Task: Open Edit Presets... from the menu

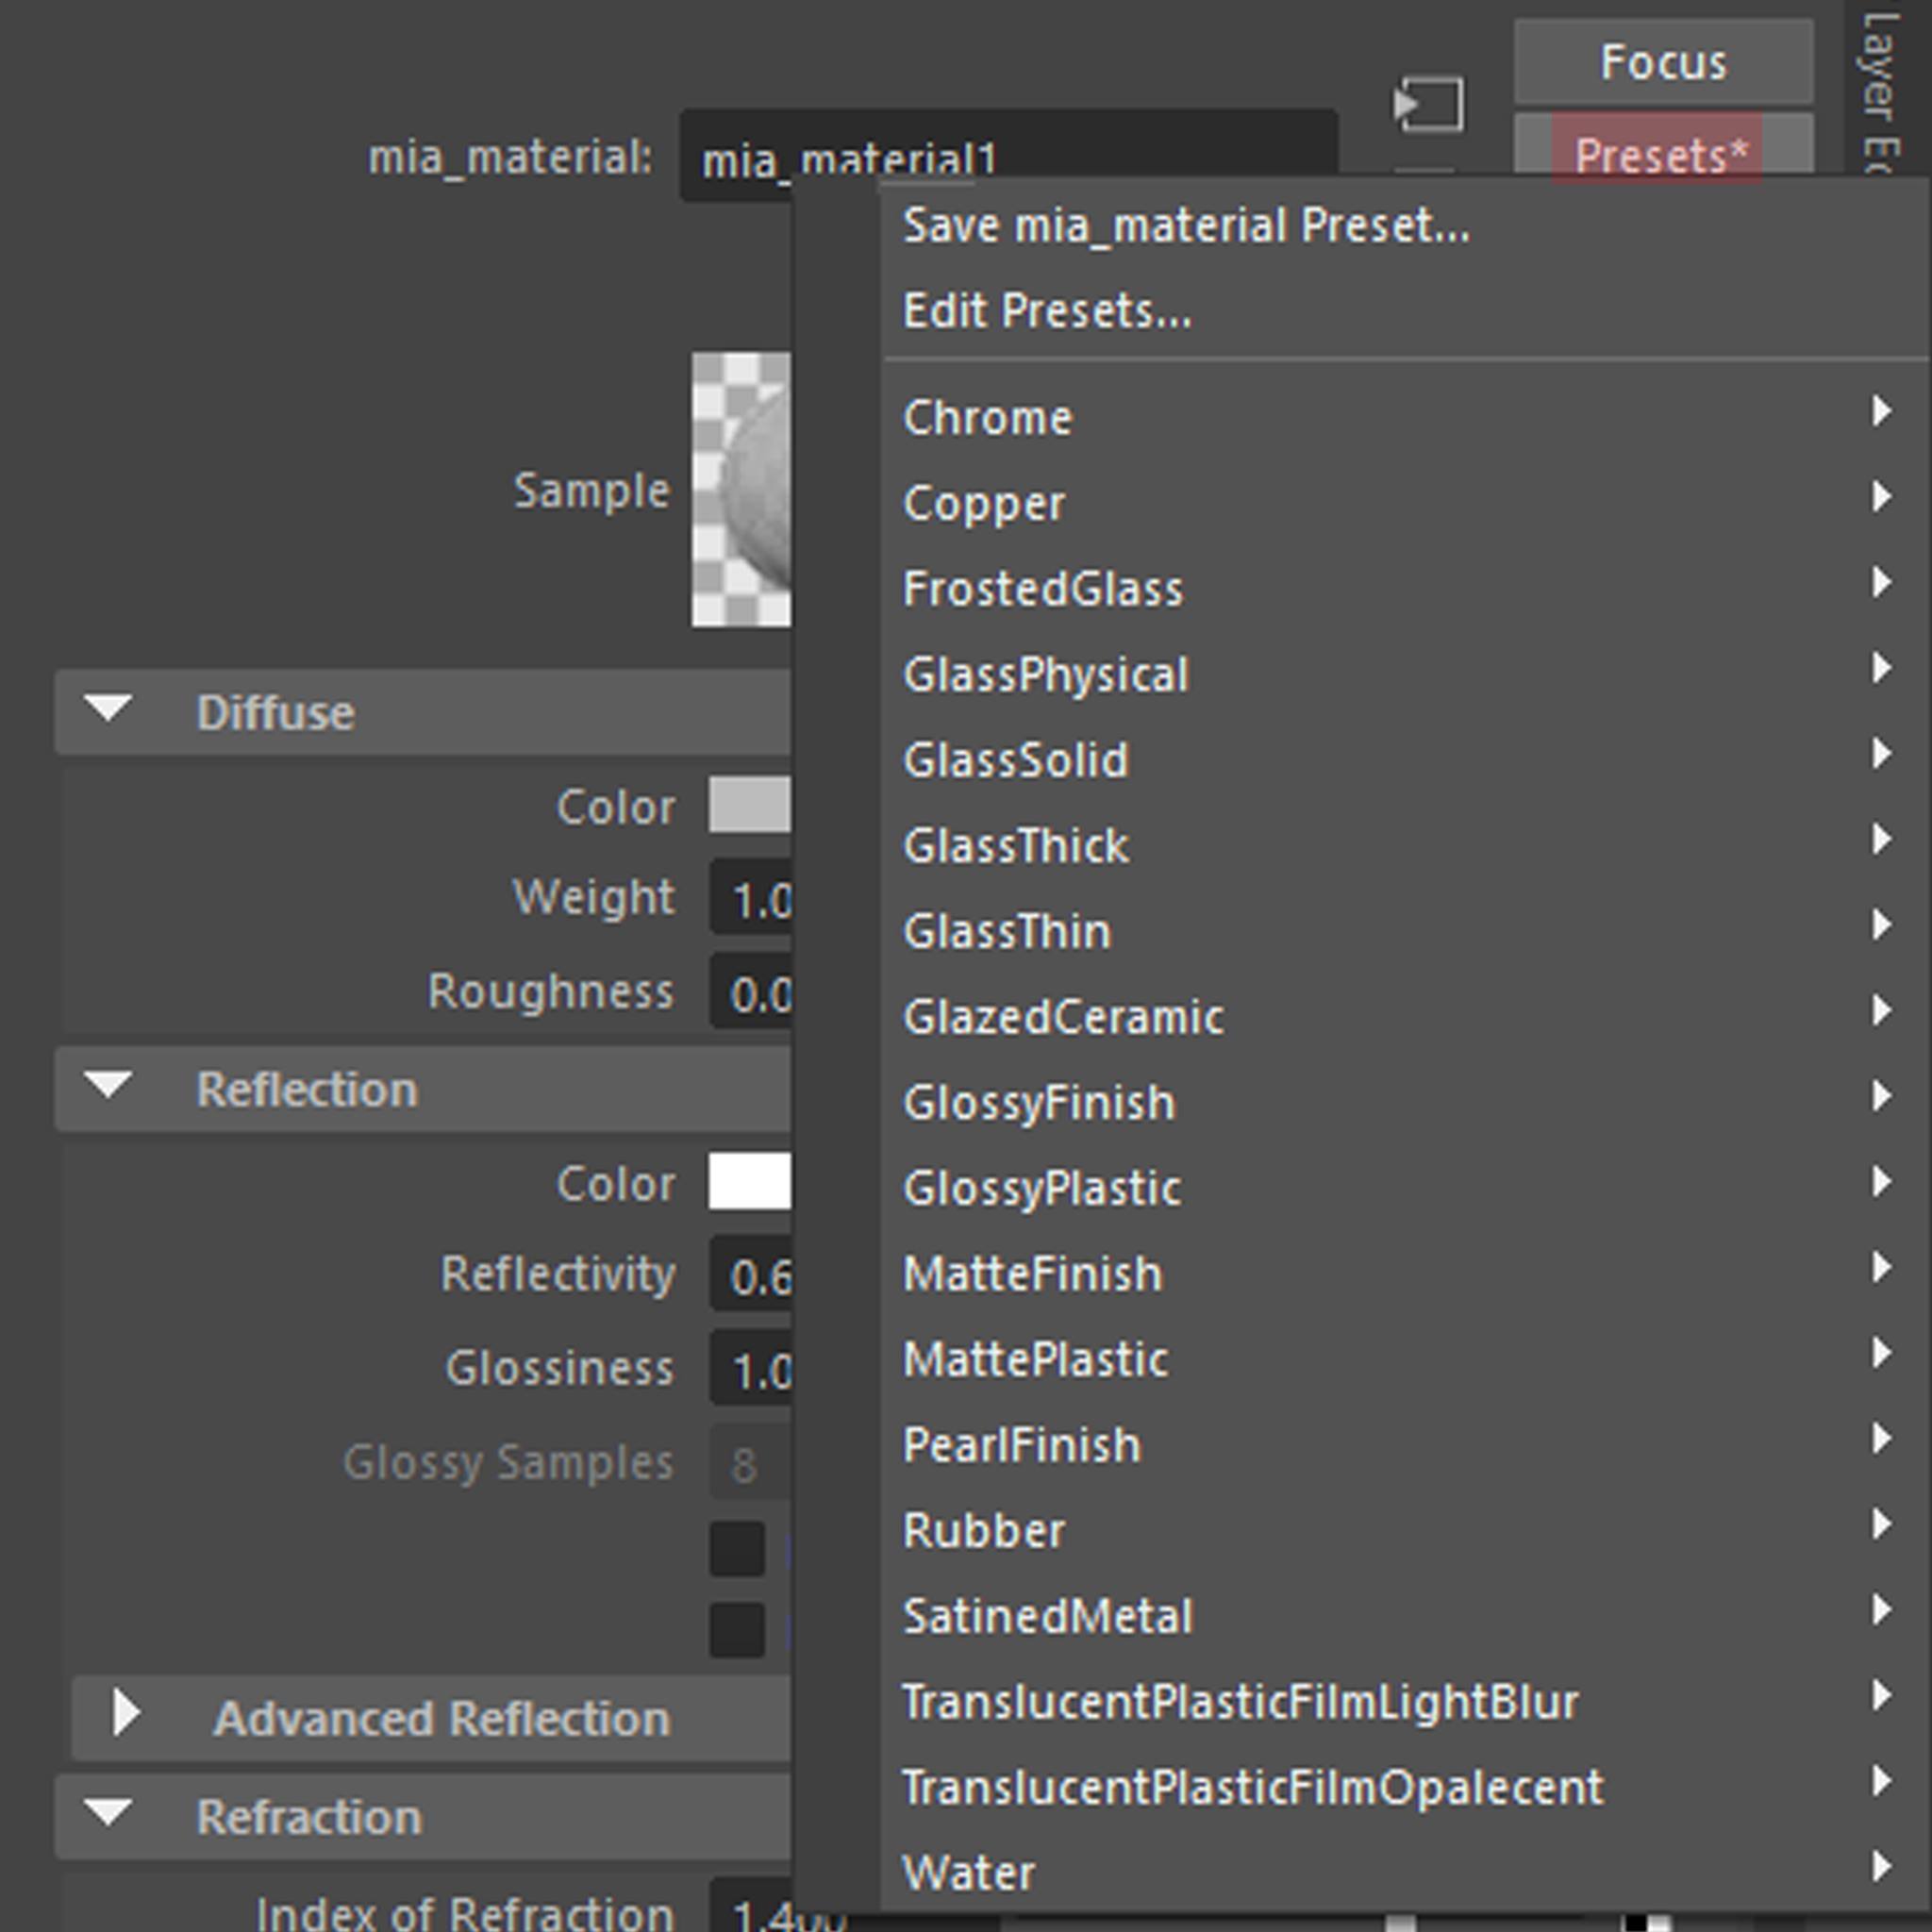Action: 1046,311
